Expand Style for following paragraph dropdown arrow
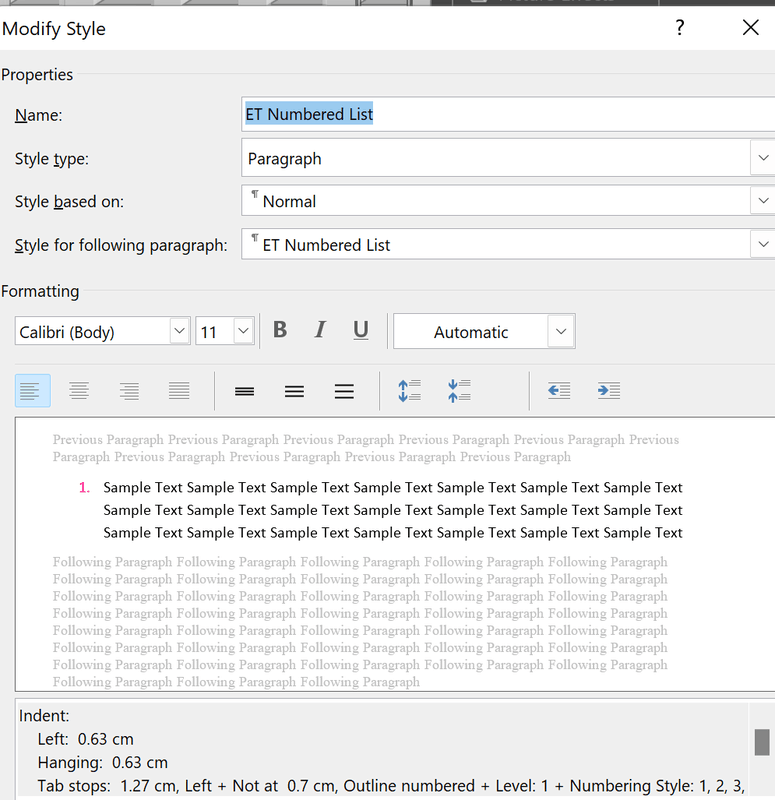Screen dimensions: 775x800 (x=763, y=244)
